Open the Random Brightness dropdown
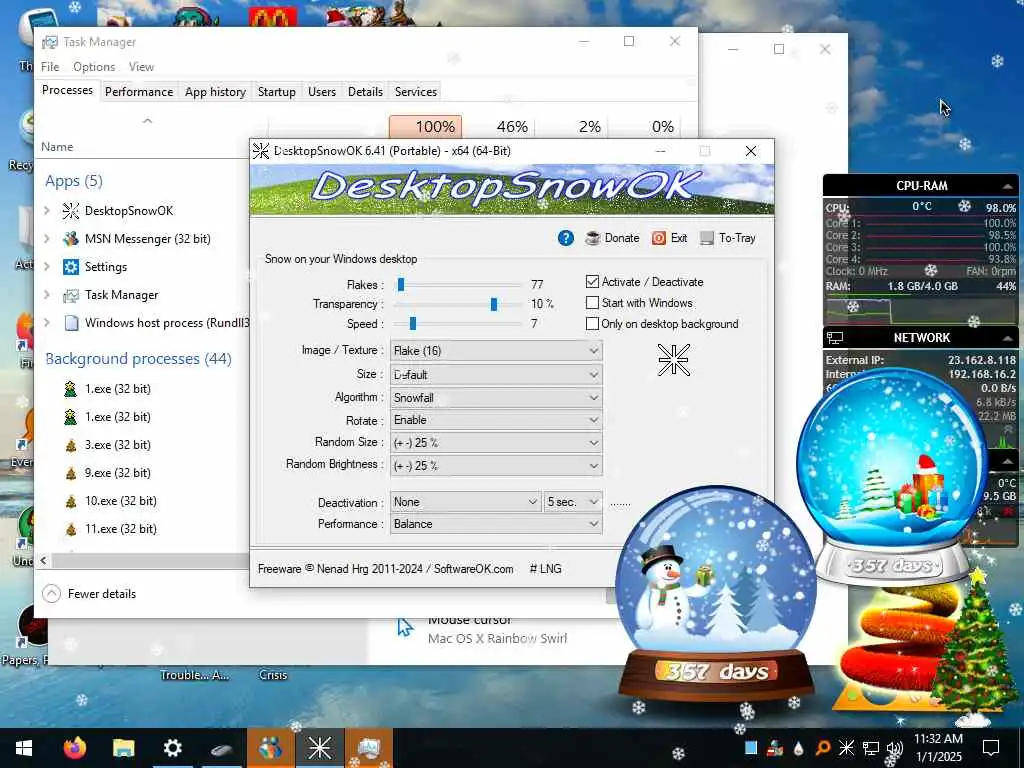This screenshot has height=768, width=1024. coord(496,466)
